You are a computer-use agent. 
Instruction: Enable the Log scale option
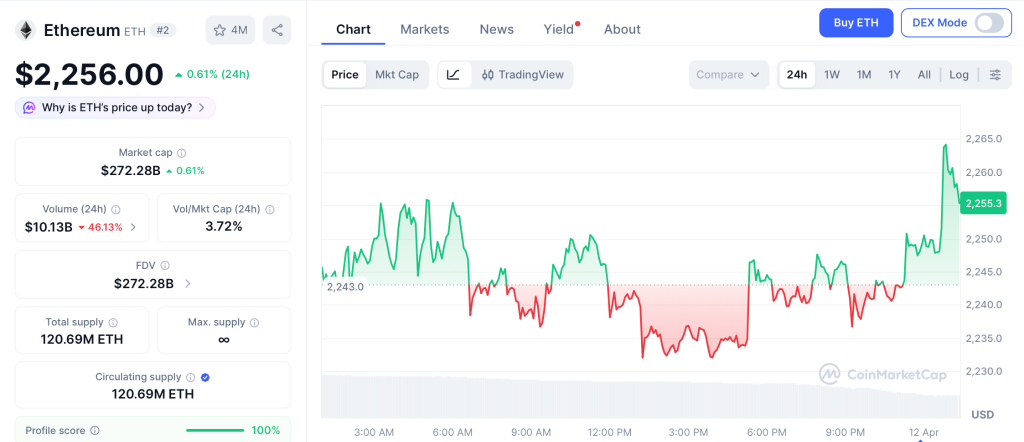click(x=958, y=74)
